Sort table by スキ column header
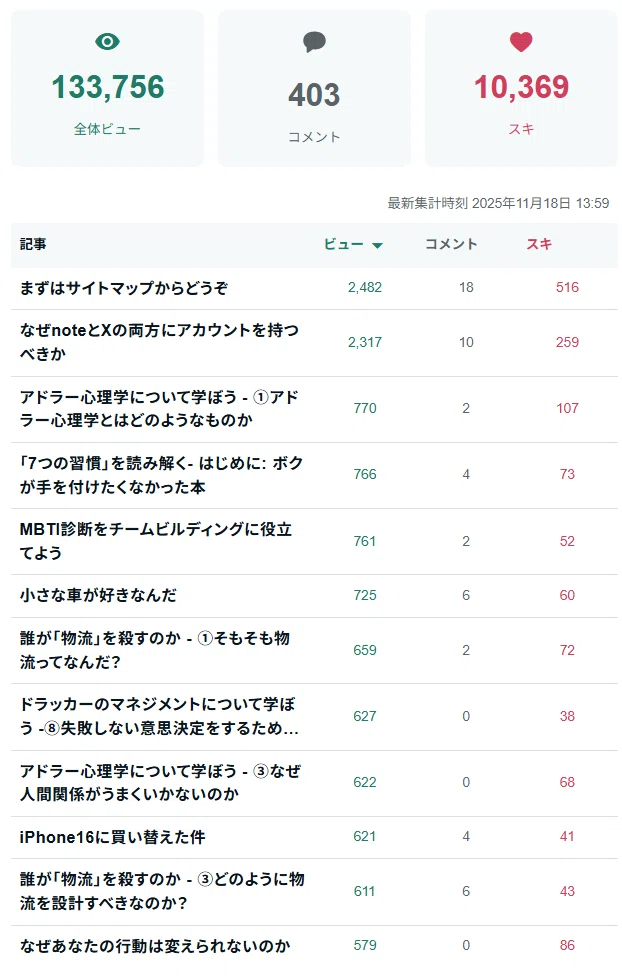The width and height of the screenshot is (622, 979). point(539,244)
